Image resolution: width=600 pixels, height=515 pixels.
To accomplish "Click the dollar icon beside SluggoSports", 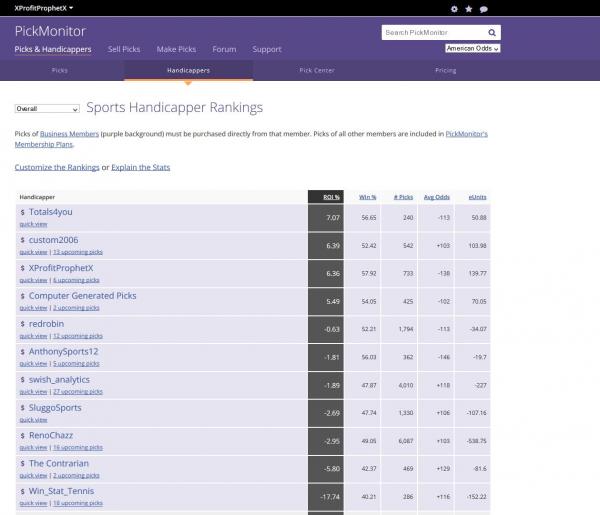I will [23, 408].
